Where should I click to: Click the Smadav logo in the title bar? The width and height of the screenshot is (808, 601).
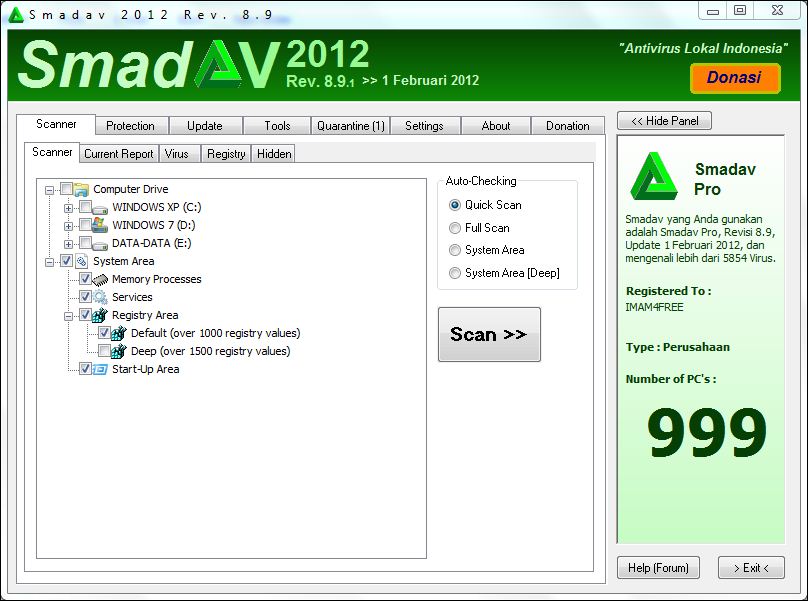[16, 14]
